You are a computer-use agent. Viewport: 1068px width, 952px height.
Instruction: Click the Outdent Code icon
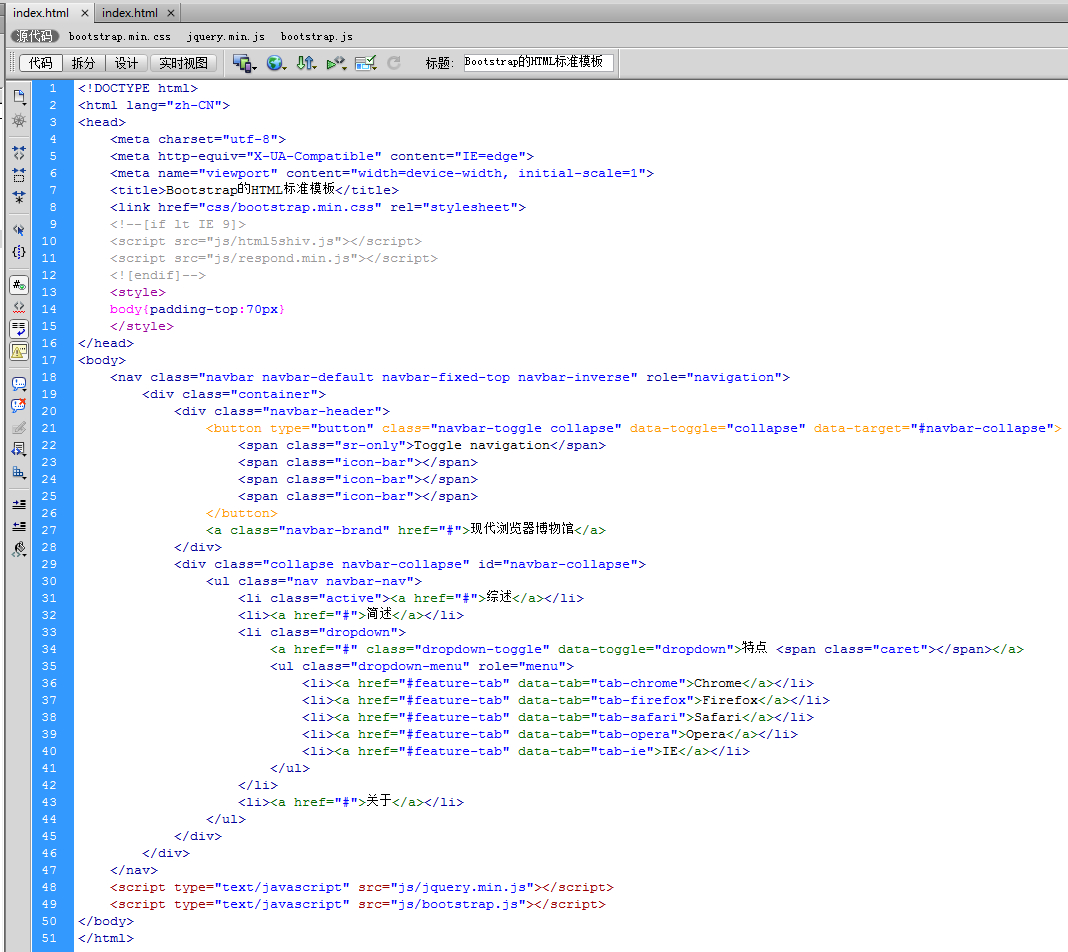(19, 526)
